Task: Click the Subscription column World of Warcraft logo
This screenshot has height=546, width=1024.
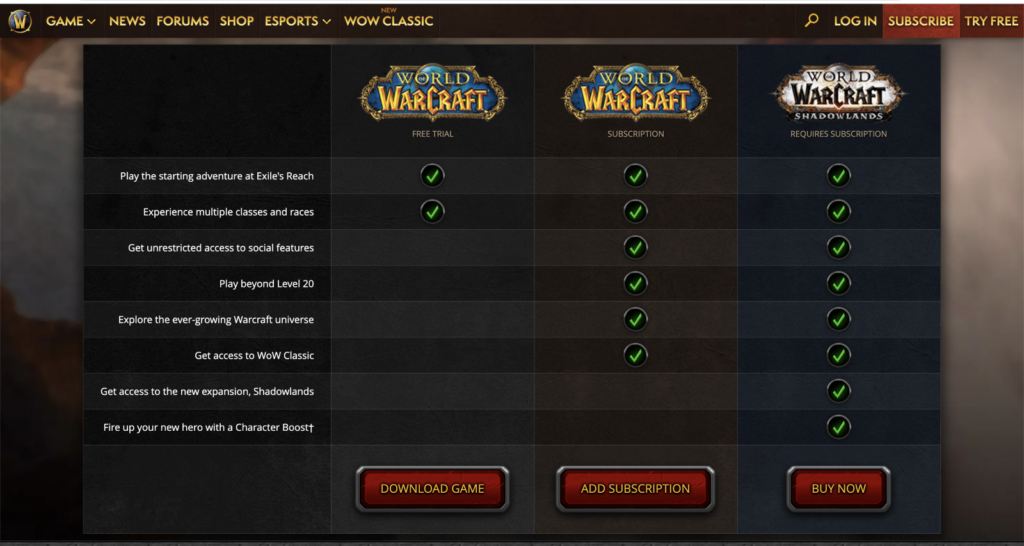Action: pos(635,92)
